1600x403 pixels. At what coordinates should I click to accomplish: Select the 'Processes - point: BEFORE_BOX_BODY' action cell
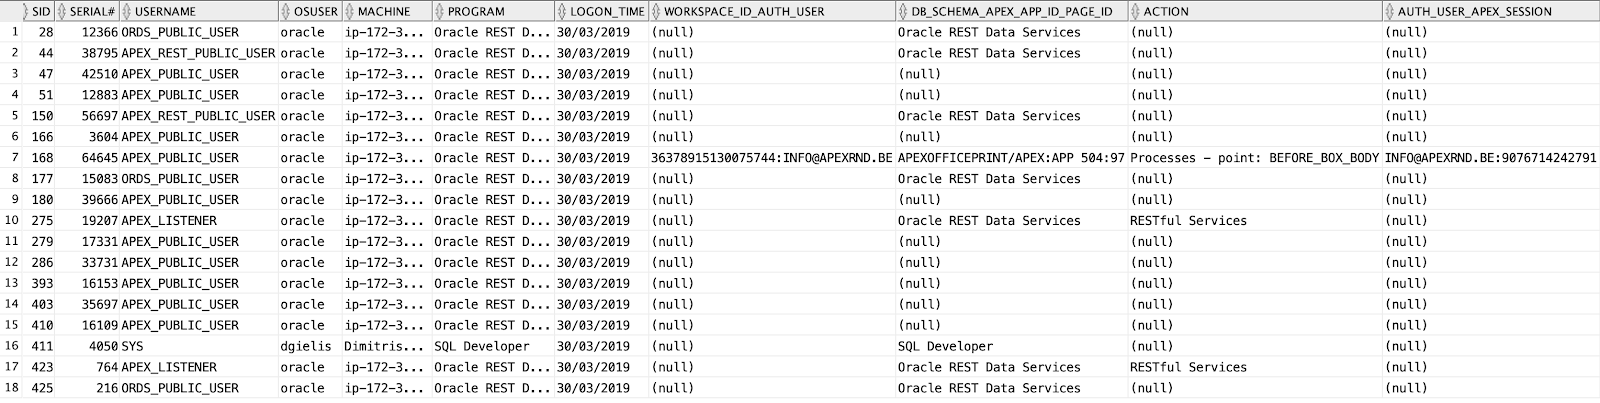pos(1254,158)
